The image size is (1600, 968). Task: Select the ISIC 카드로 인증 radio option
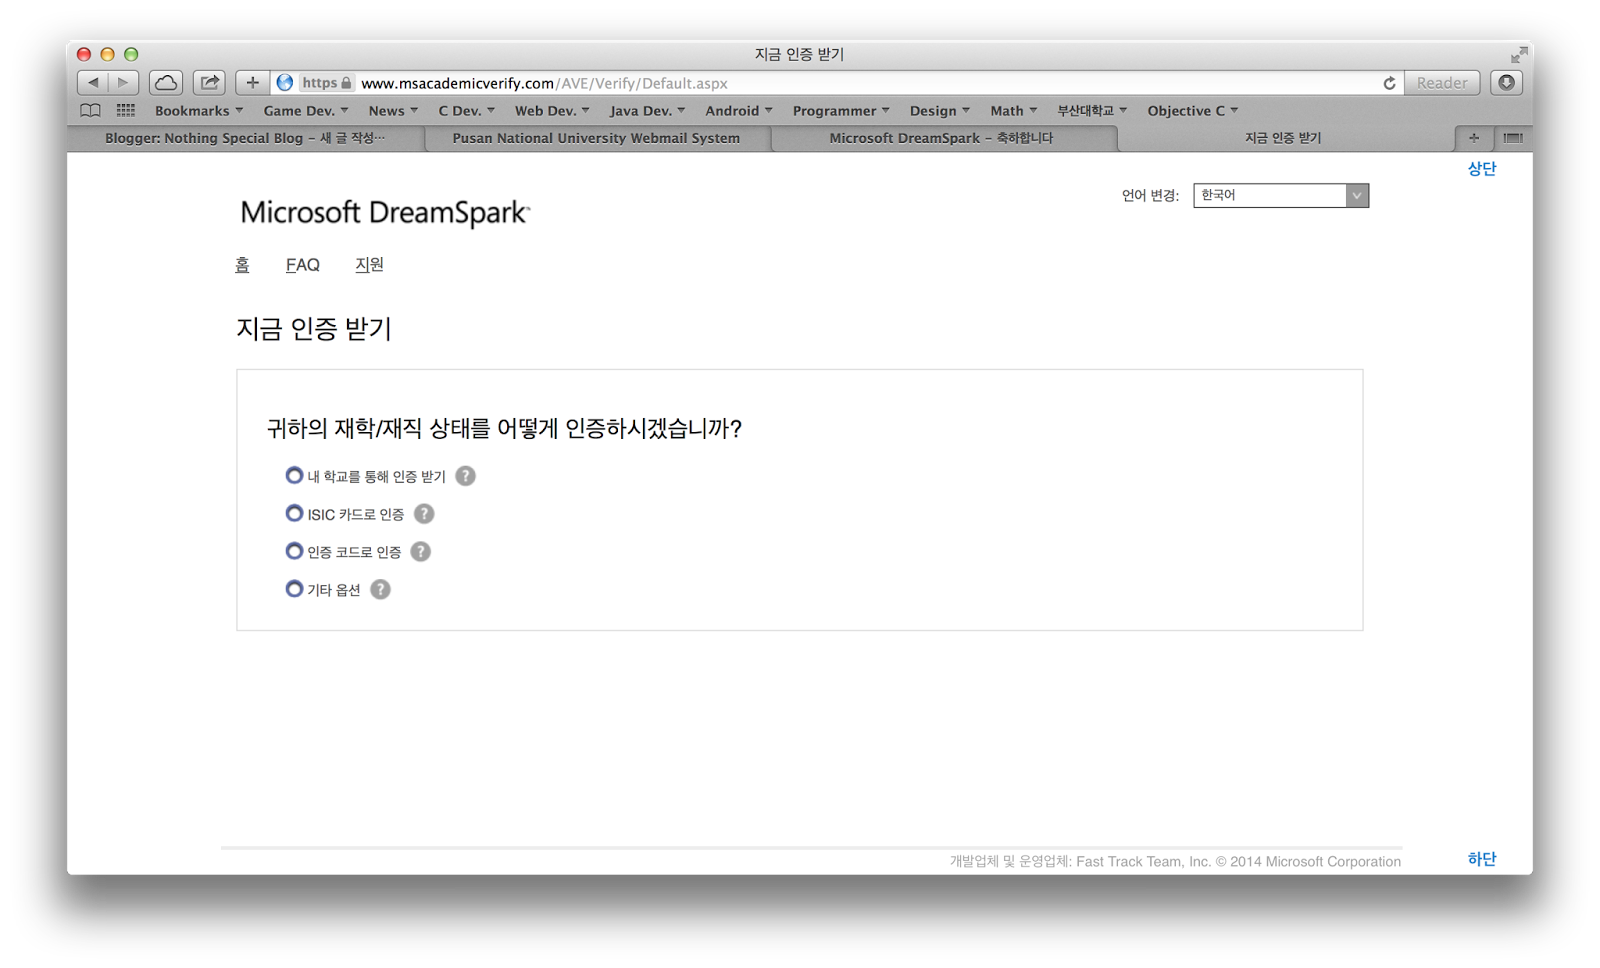(x=294, y=514)
